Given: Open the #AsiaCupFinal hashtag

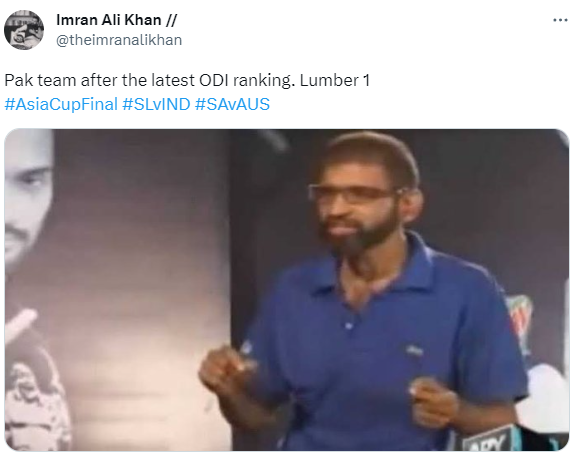Looking at the screenshot, I should coord(61,104).
